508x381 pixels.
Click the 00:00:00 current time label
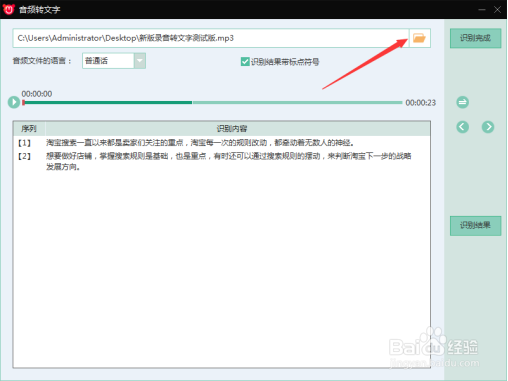point(37,94)
